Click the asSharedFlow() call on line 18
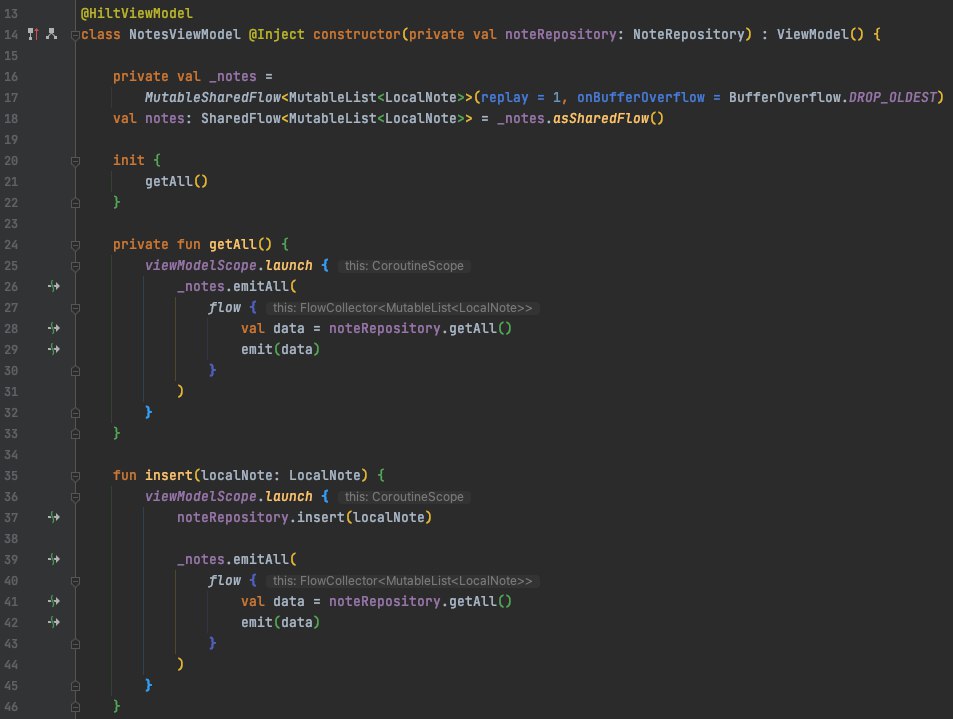953x719 pixels. [x=608, y=119]
